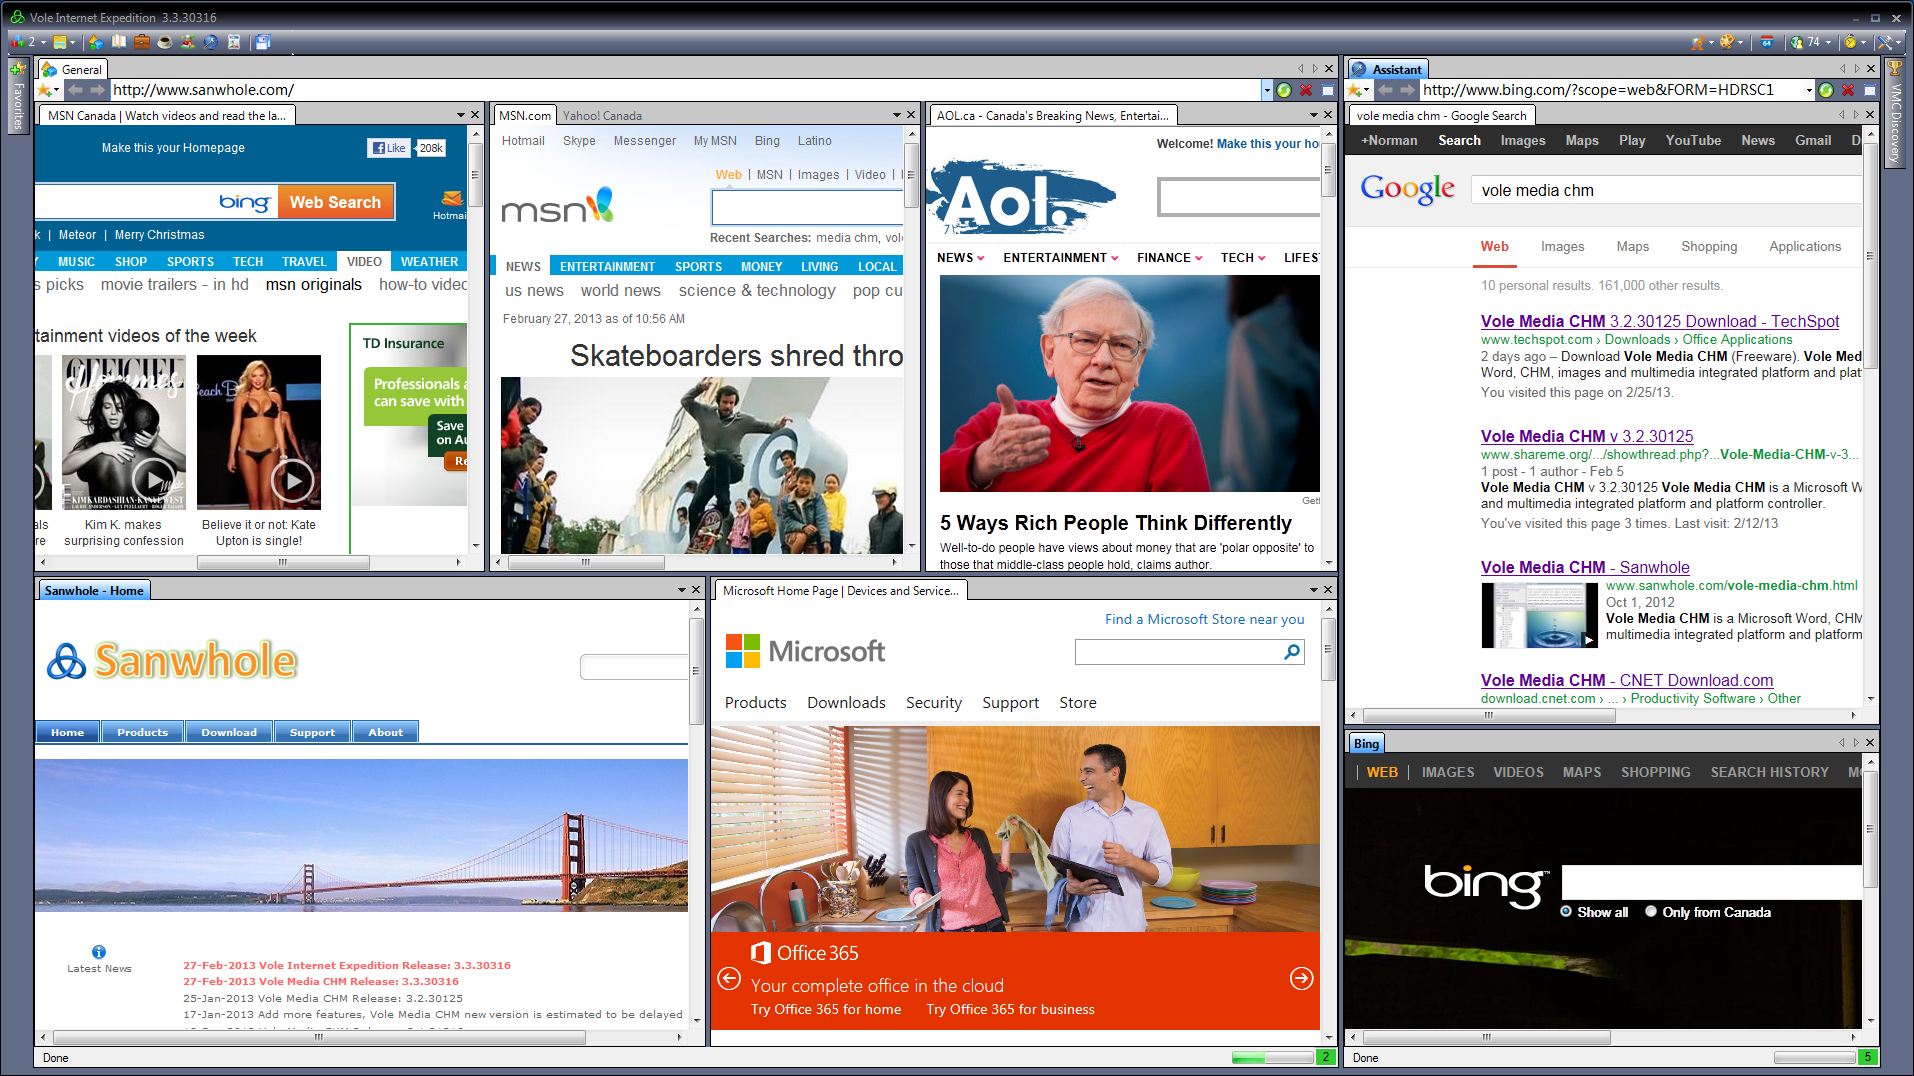Go back in the Assistant pane

click(1385, 90)
